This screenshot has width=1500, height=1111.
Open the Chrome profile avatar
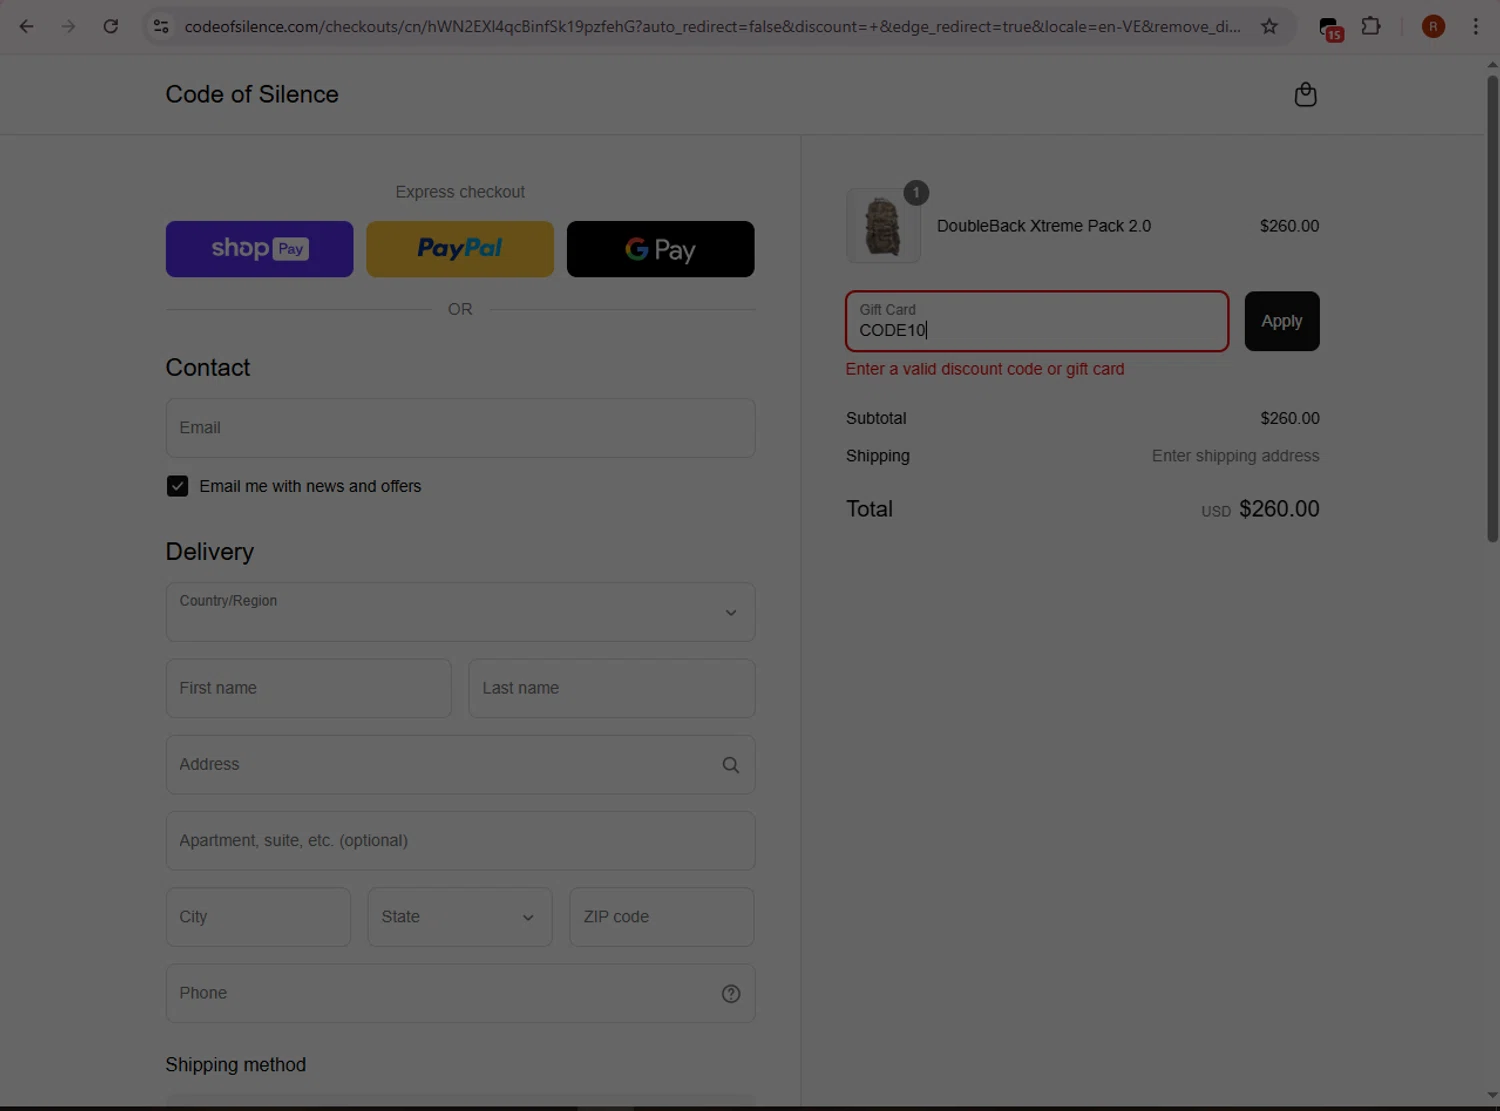(1433, 27)
